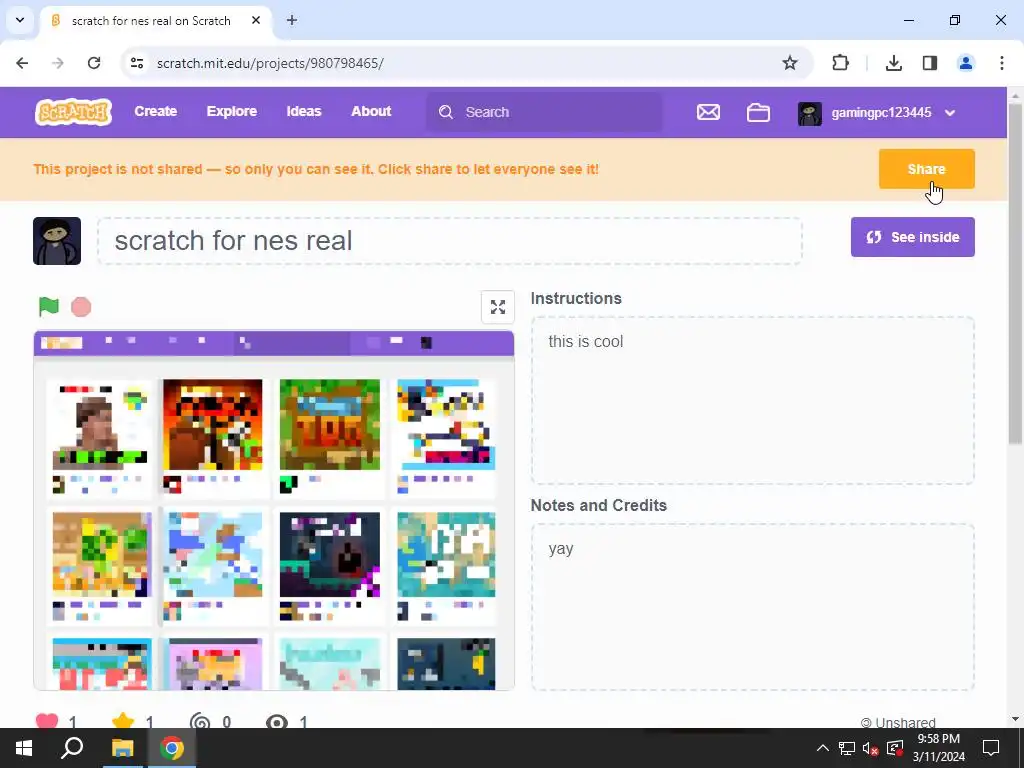The height and width of the screenshot is (768, 1024).
Task: Go to the Ideas page
Action: [x=304, y=112]
